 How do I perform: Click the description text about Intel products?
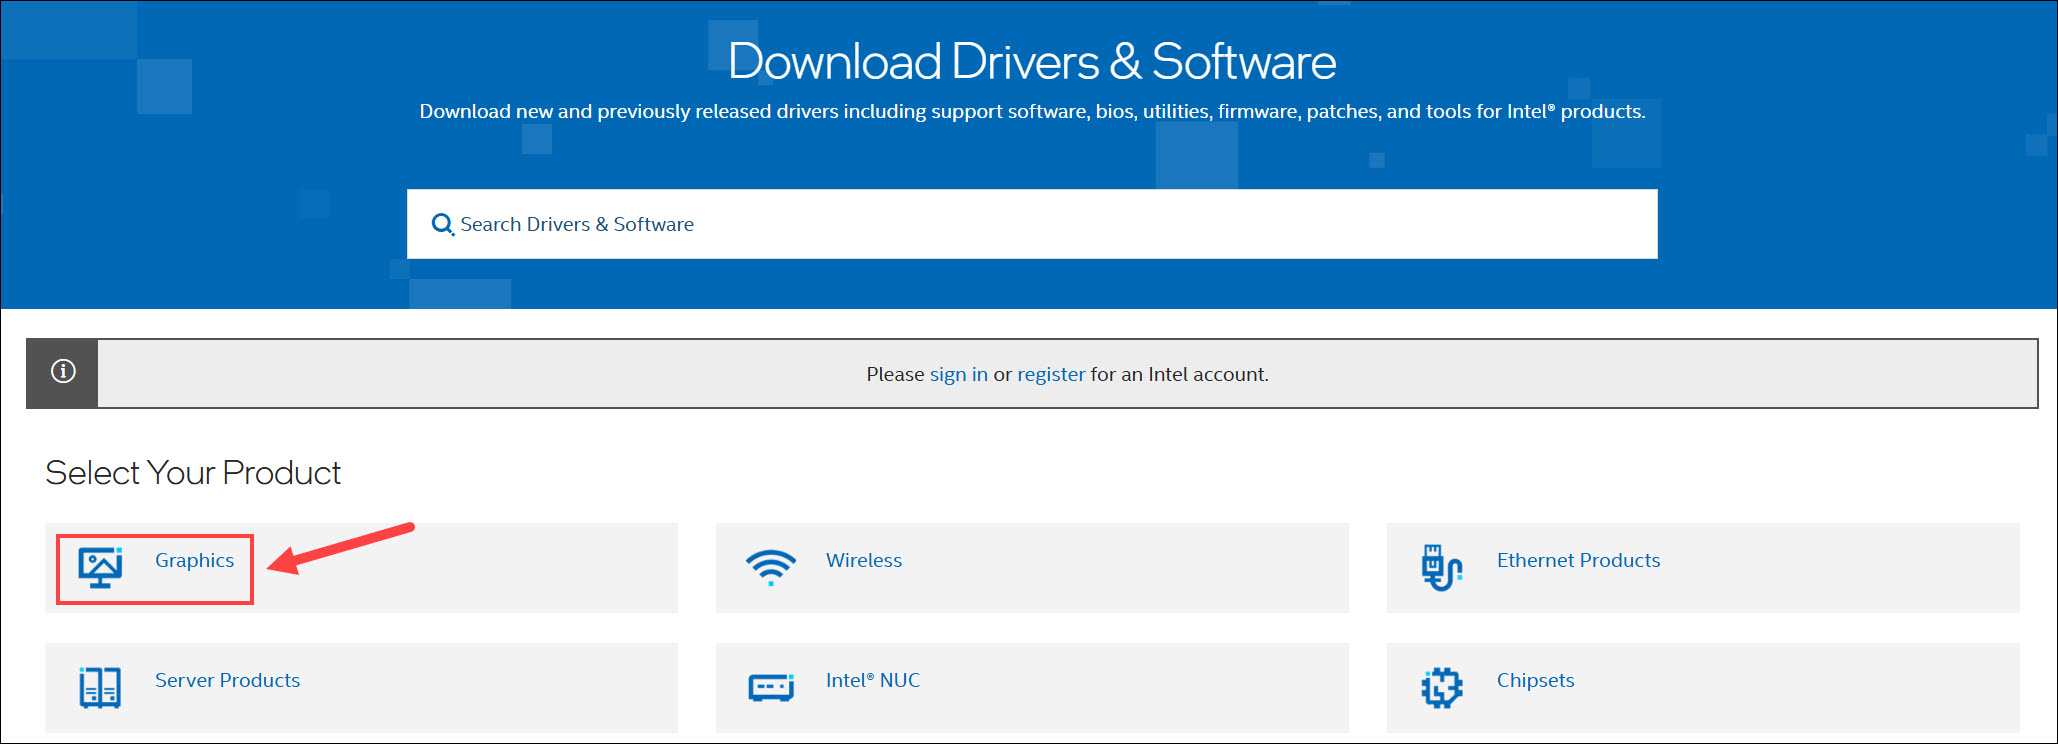(1032, 111)
